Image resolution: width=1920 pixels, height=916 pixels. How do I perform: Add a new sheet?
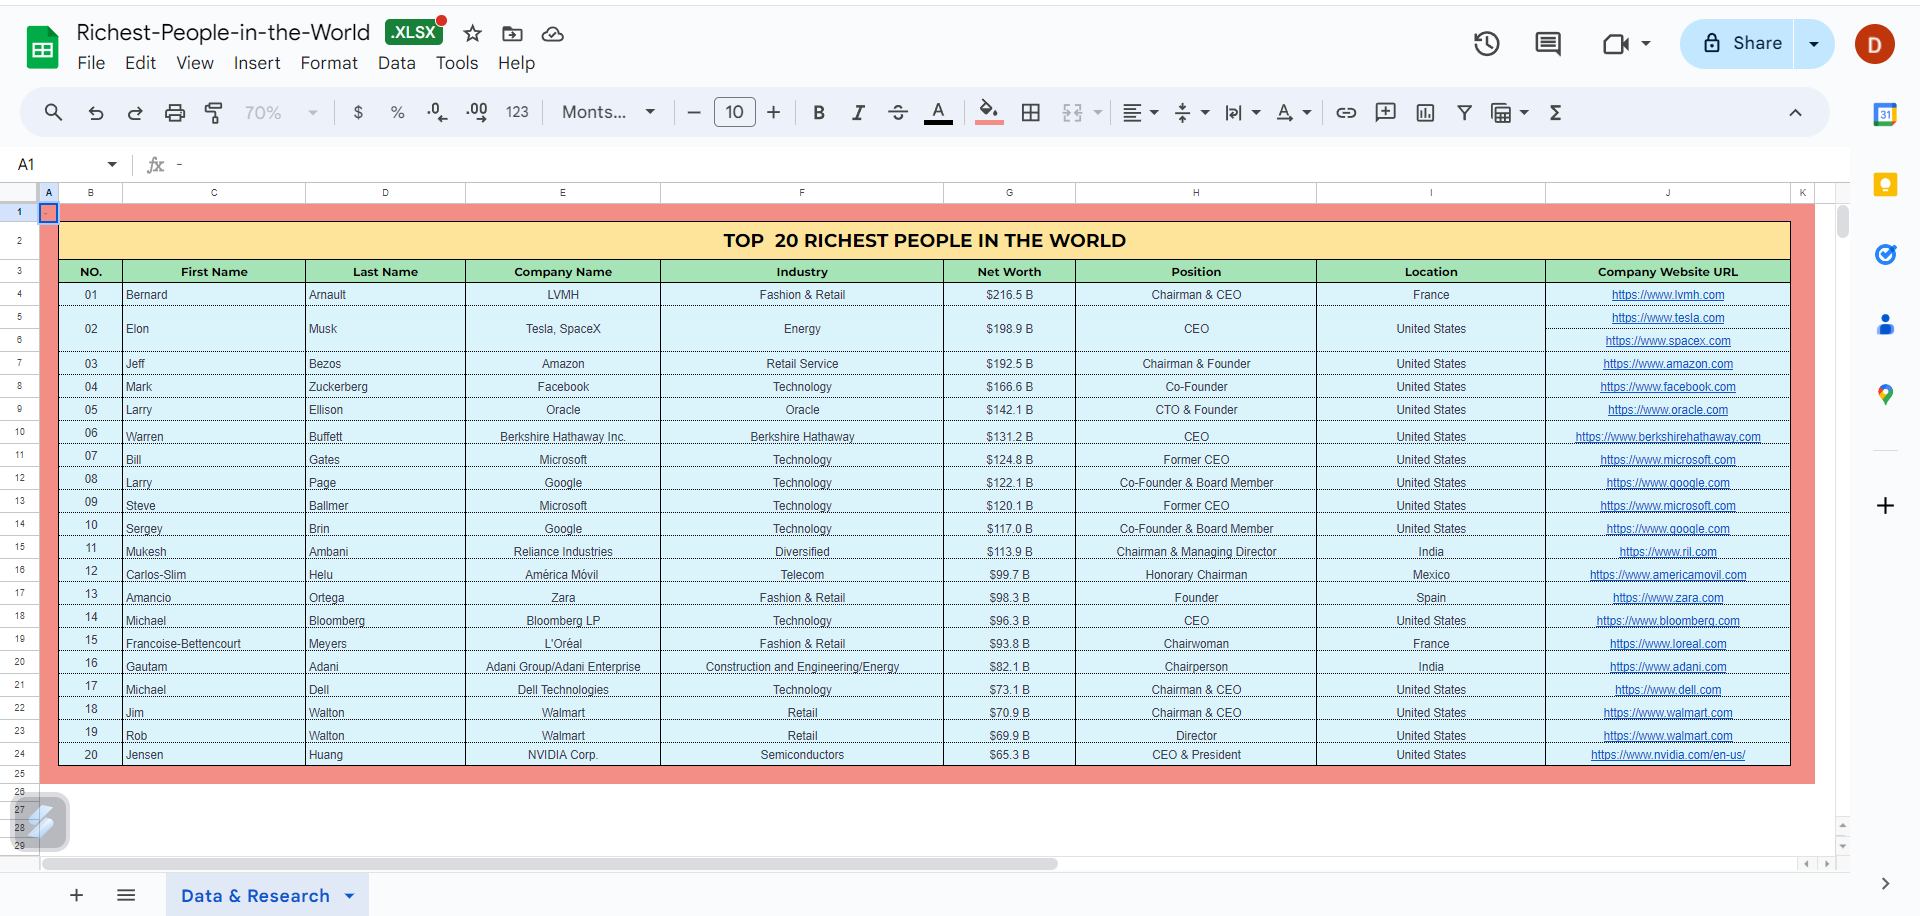point(77,896)
